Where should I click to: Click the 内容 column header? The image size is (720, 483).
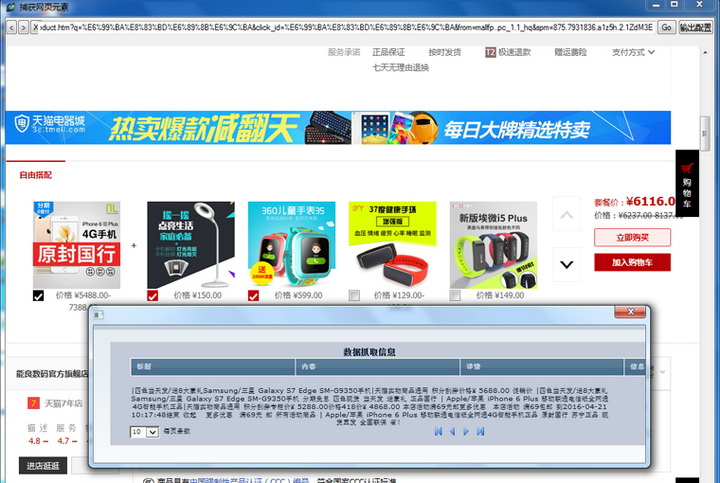377,366
